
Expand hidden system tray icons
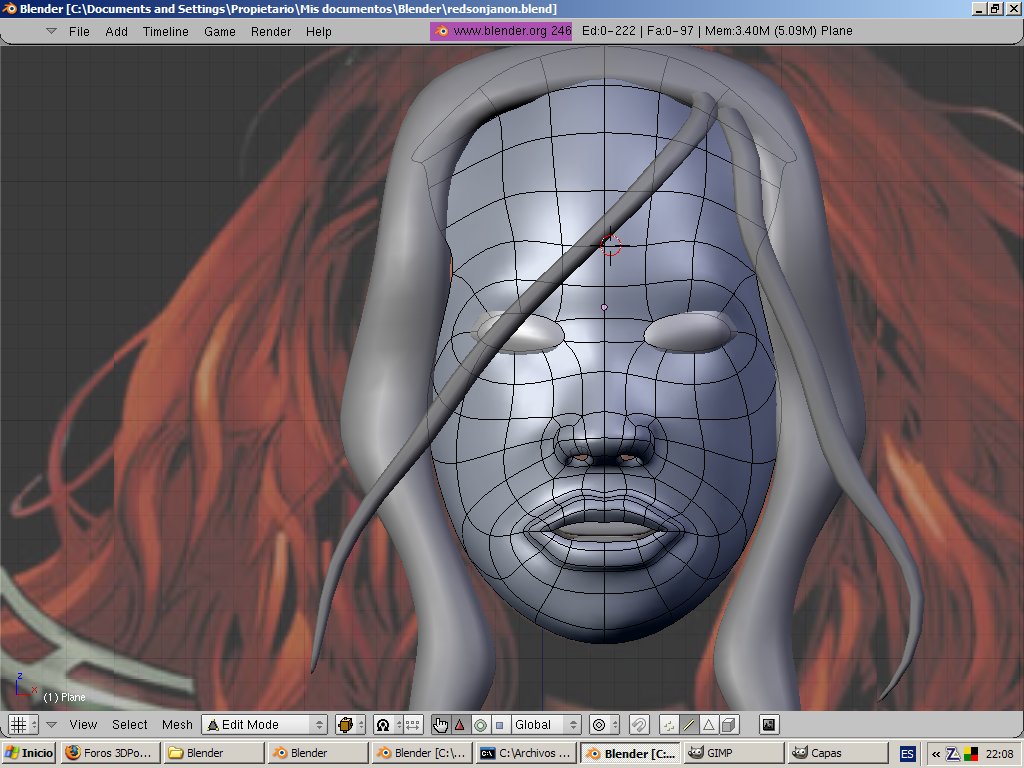point(936,754)
